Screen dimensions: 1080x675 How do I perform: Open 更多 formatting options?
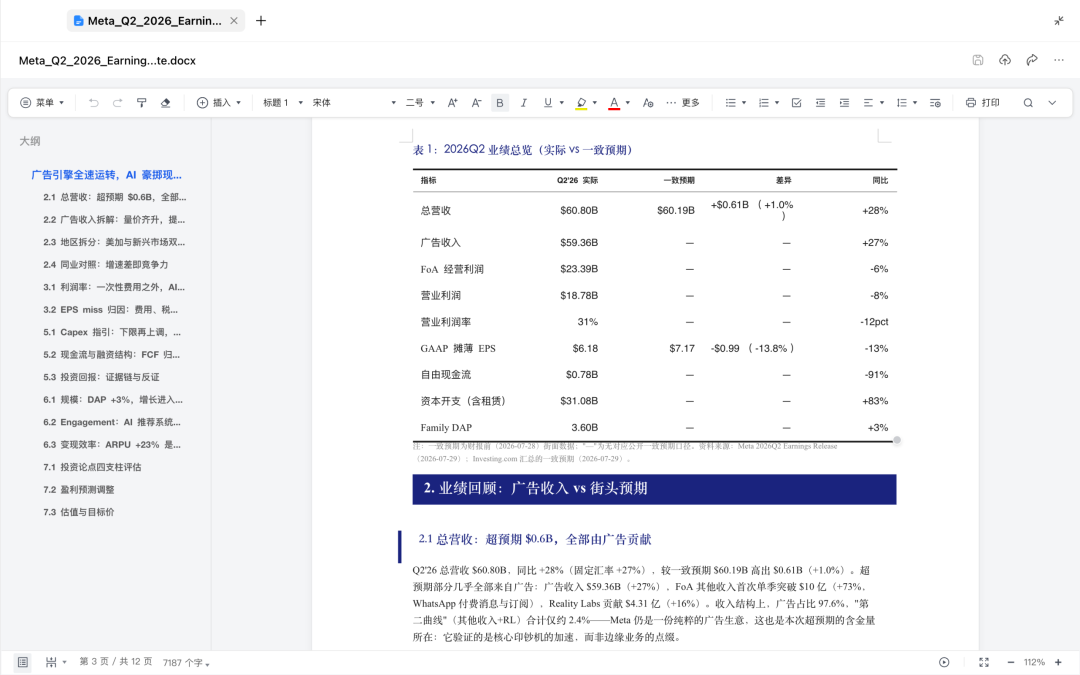(x=683, y=103)
